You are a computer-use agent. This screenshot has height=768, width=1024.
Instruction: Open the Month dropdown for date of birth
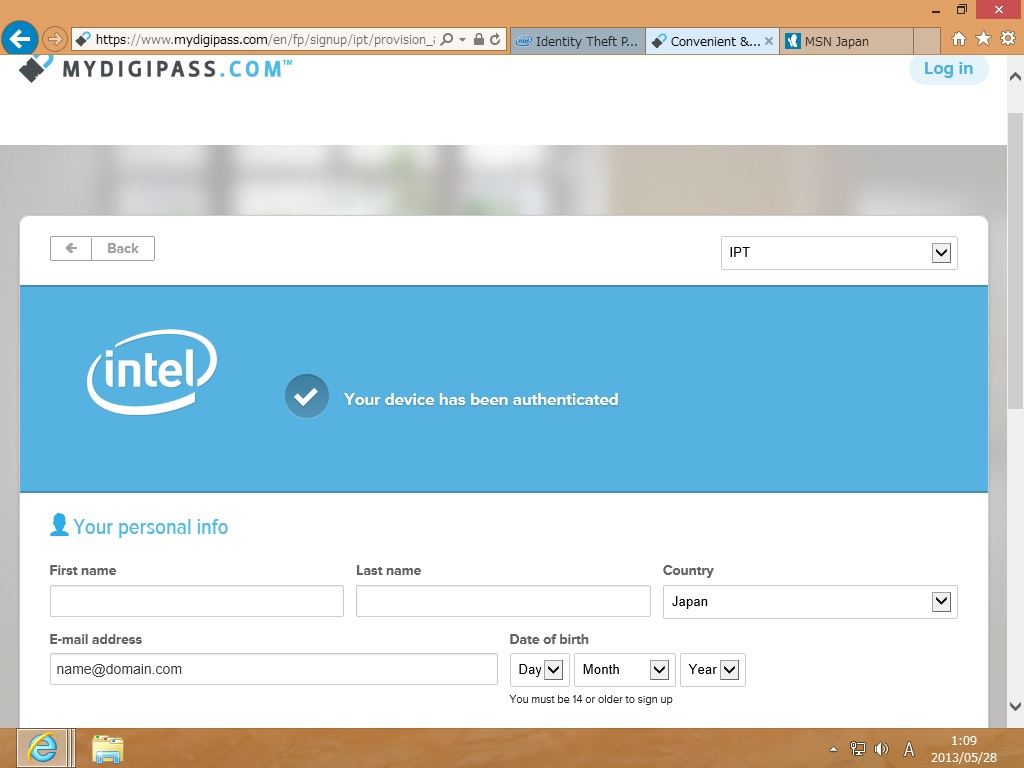coord(624,669)
